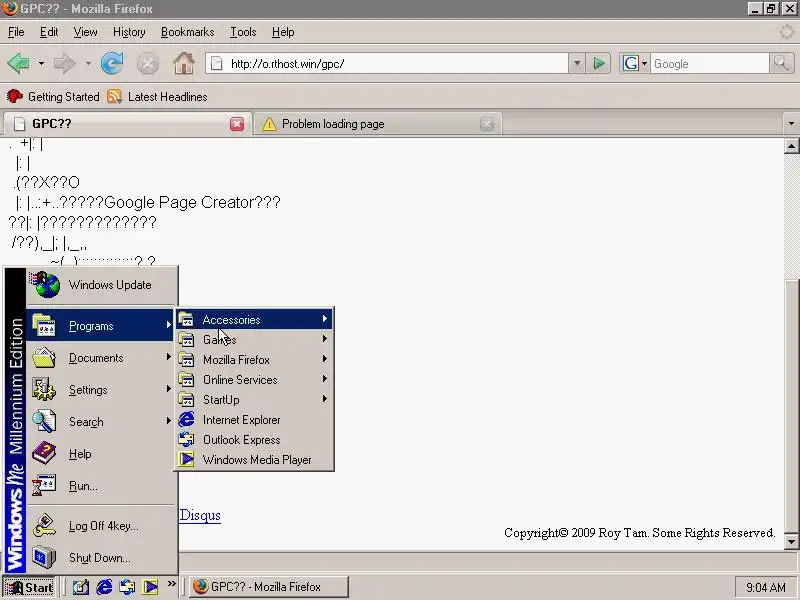800x600 pixels.
Task: Click the Shut Down monitor icon
Action: [44, 558]
